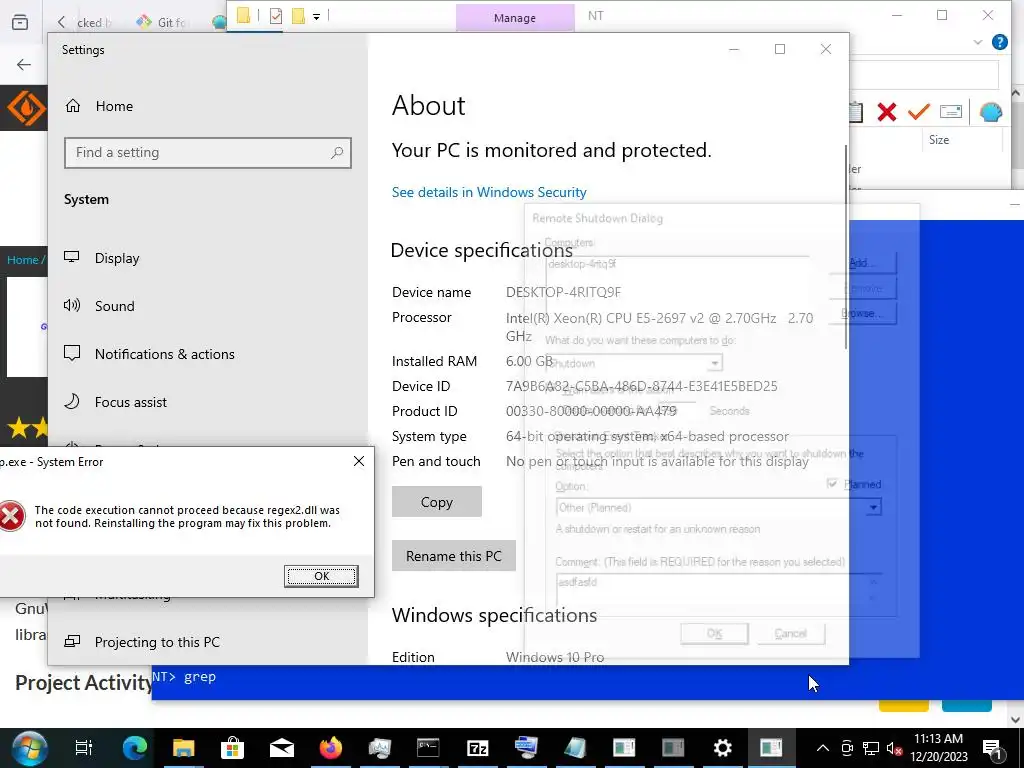Click red X delete icon in Explorer toolbar
1024x768 pixels.
coord(886,112)
